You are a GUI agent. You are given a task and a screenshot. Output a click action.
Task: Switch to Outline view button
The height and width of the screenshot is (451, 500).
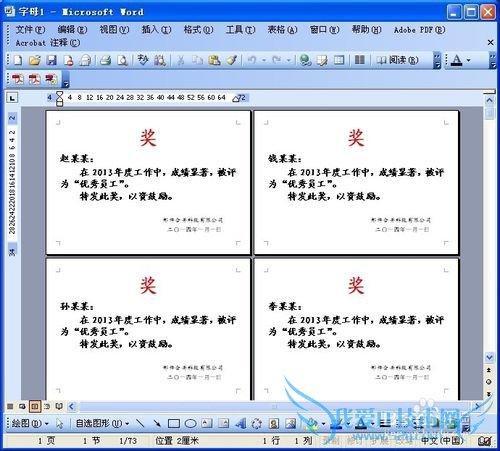47,406
